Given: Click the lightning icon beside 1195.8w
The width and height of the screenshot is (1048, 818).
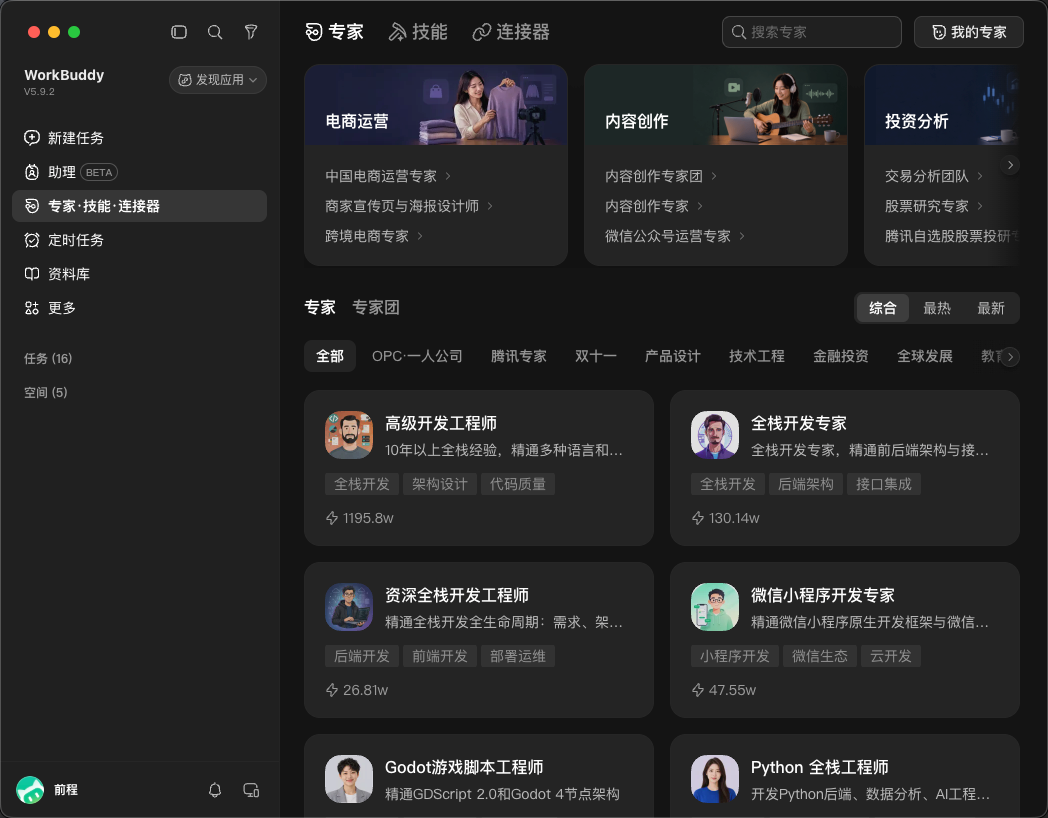Looking at the screenshot, I should [x=332, y=518].
